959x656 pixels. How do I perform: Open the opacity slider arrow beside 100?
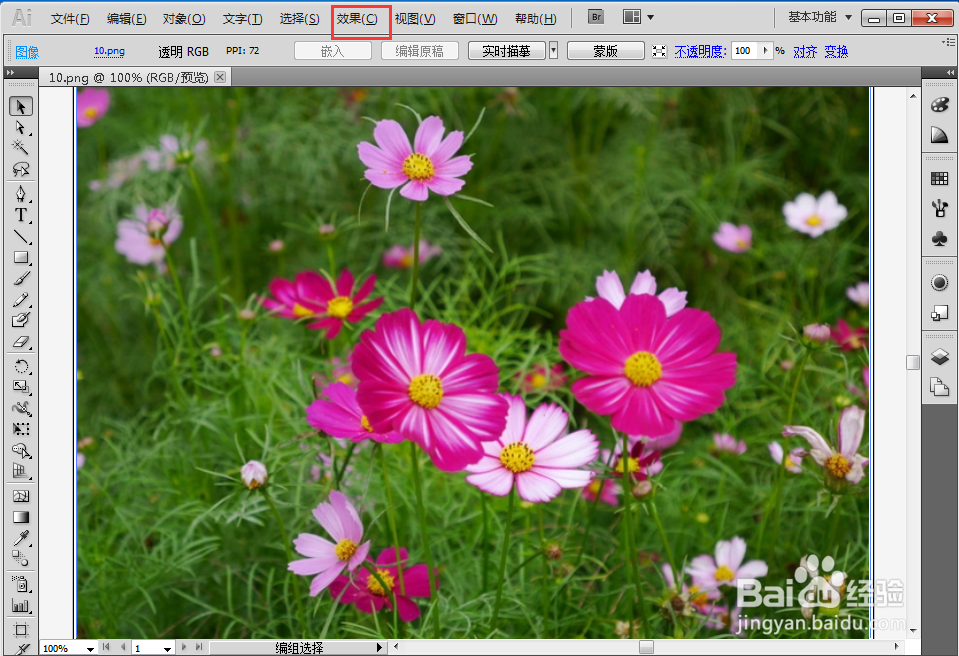click(x=765, y=51)
